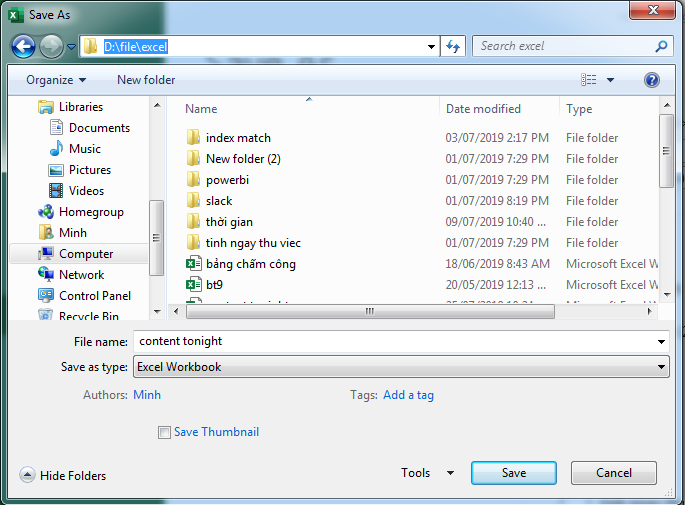Click the File name input field
The image size is (685, 505).
coord(401,341)
